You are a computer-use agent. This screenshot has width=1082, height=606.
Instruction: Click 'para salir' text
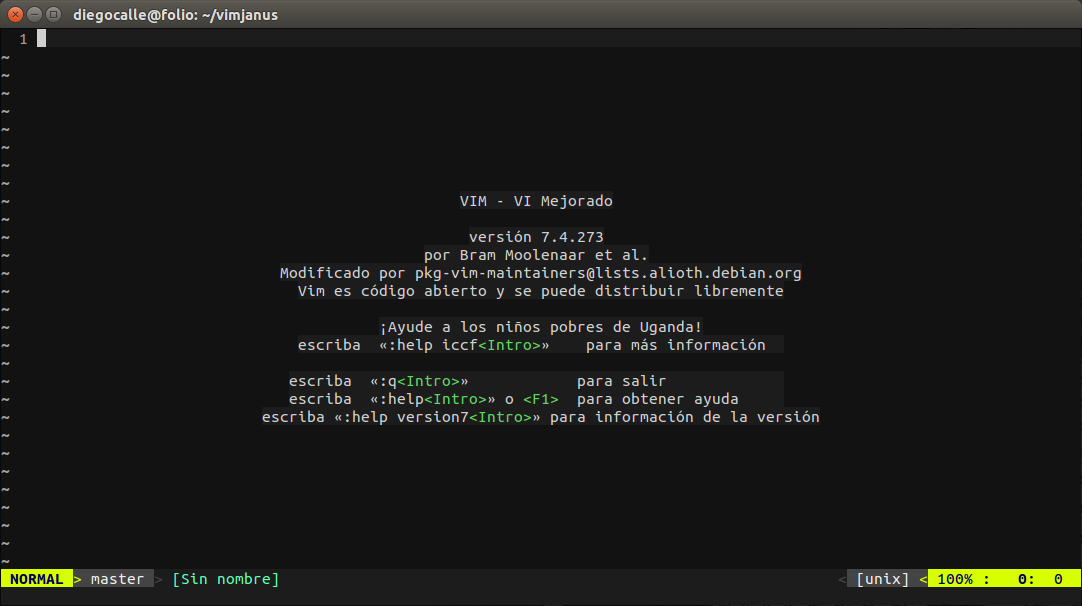coord(622,380)
